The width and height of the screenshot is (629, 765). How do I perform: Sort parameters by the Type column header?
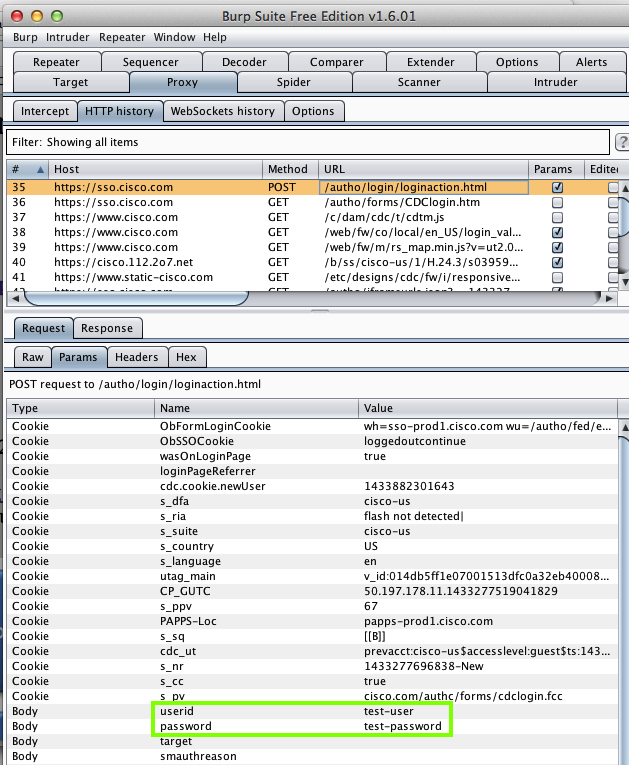tap(81, 408)
